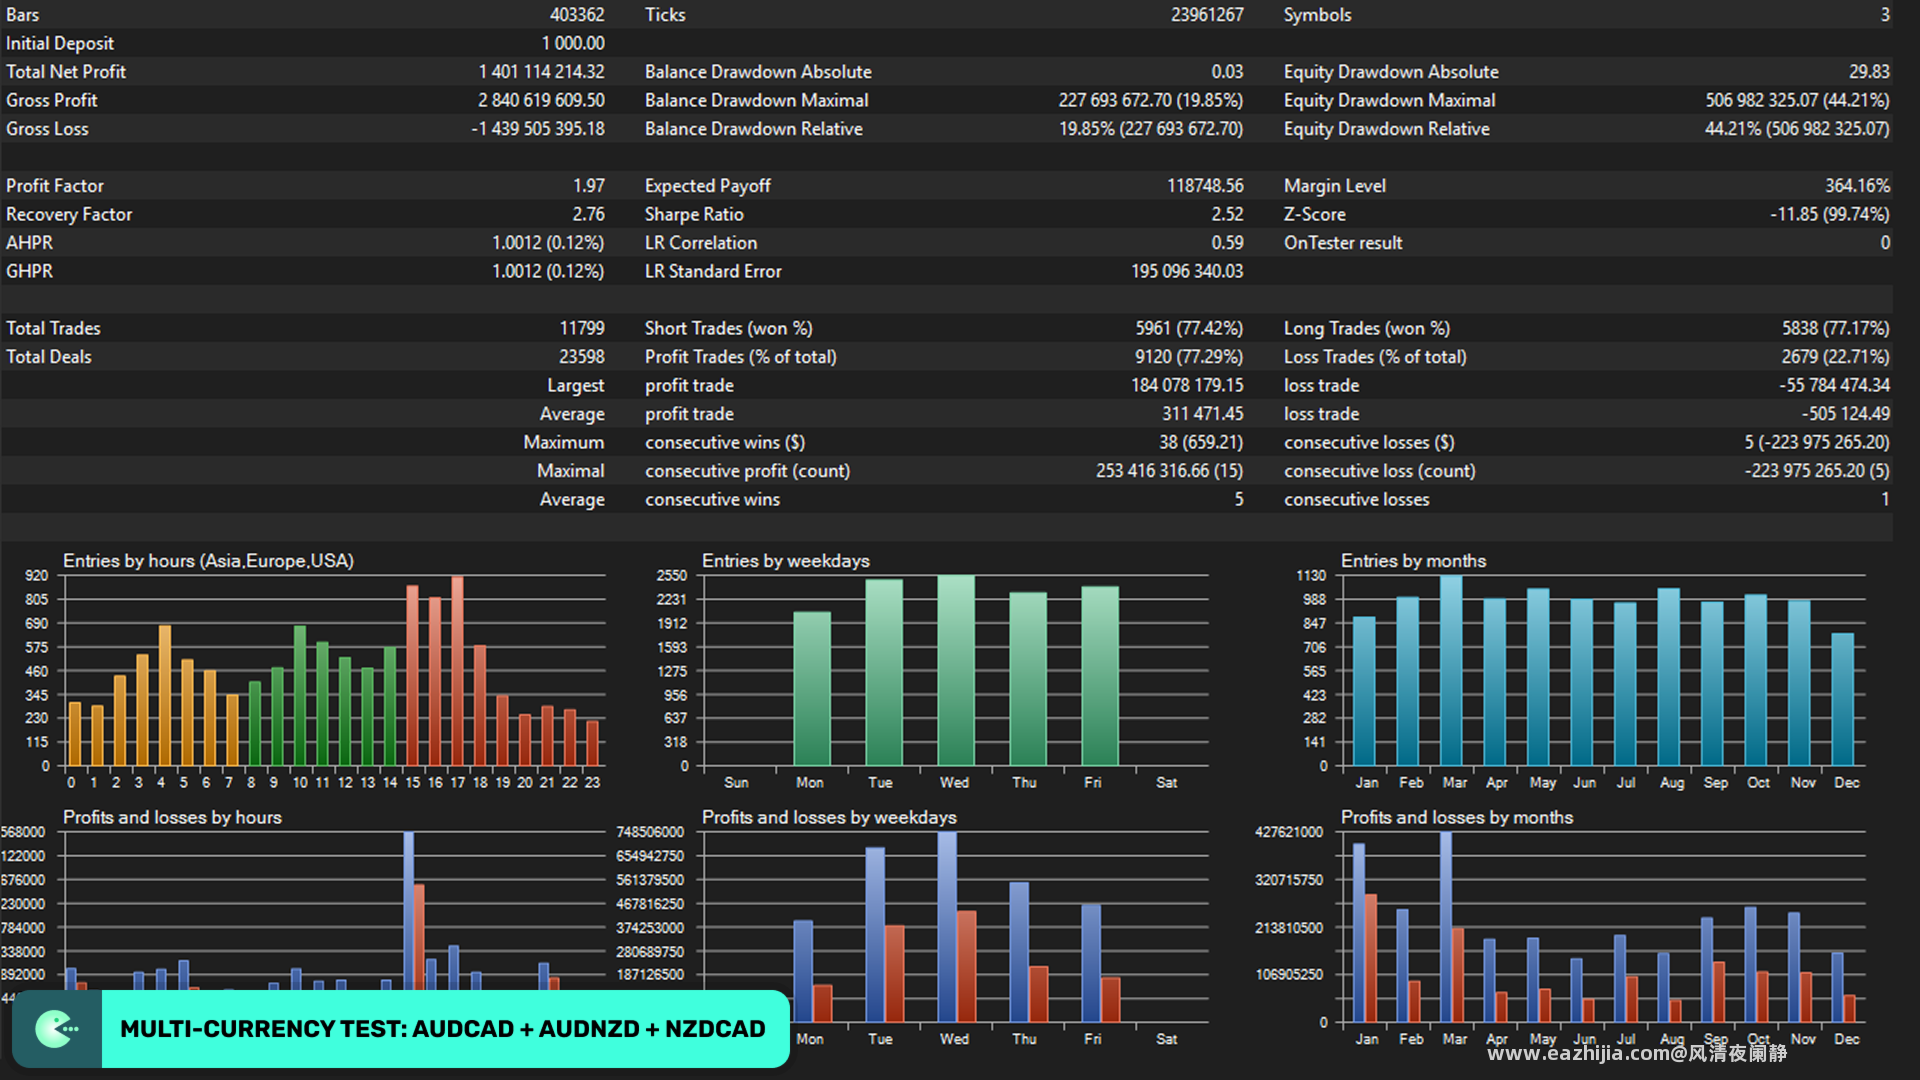
Task: Select the Largest profit trade value
Action: coord(1187,385)
